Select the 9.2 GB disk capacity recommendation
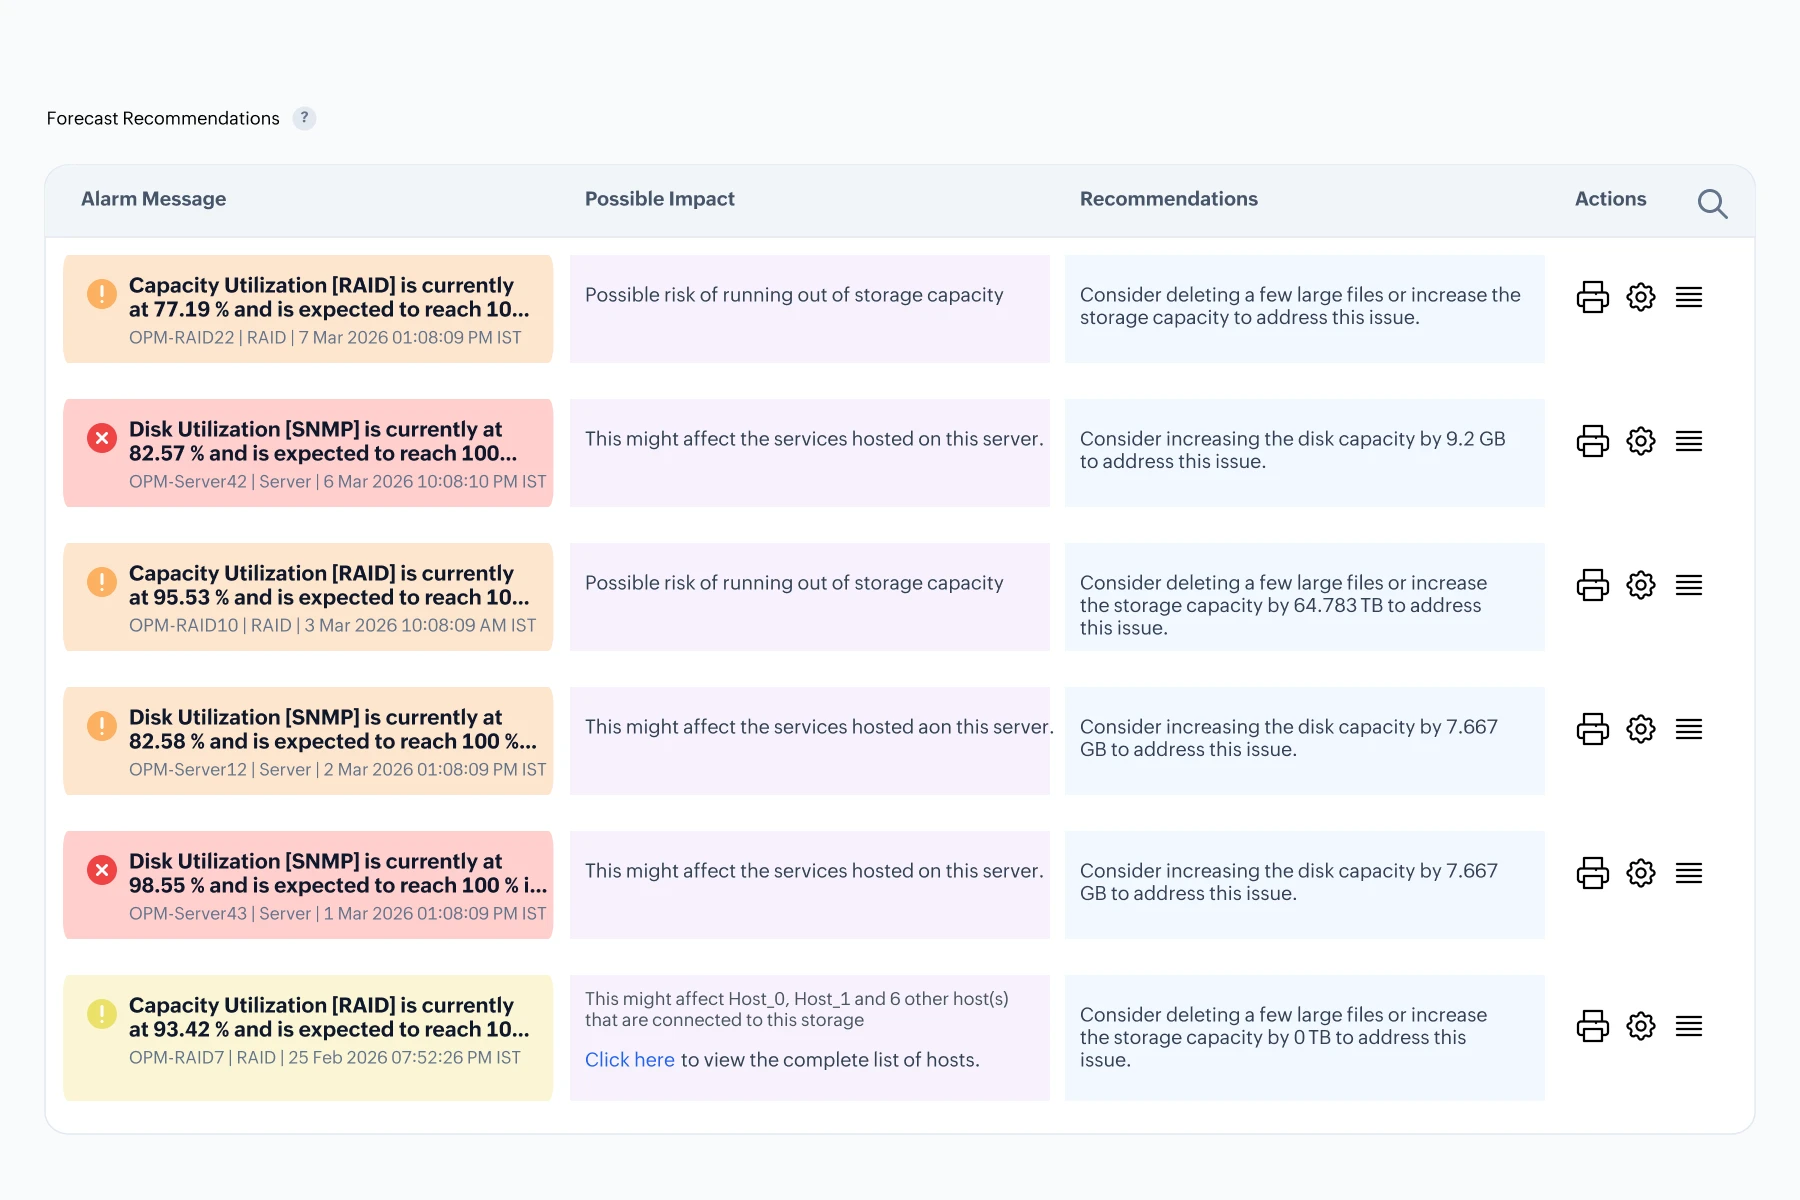Screen dimensions: 1800x1200 point(1291,450)
